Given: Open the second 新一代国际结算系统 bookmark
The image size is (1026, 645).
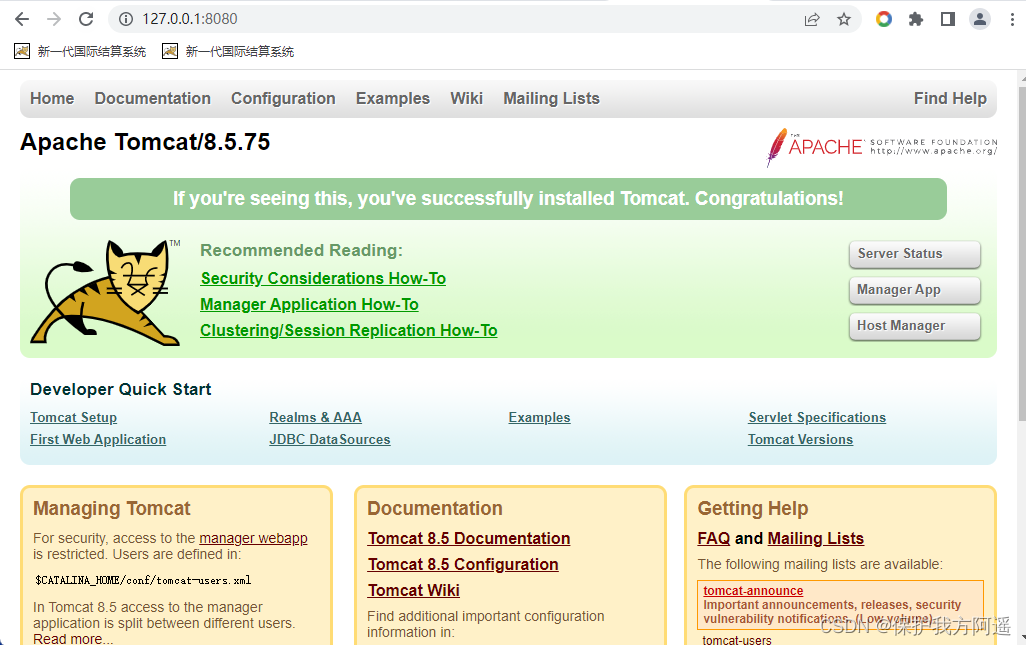Looking at the screenshot, I should click(228, 51).
